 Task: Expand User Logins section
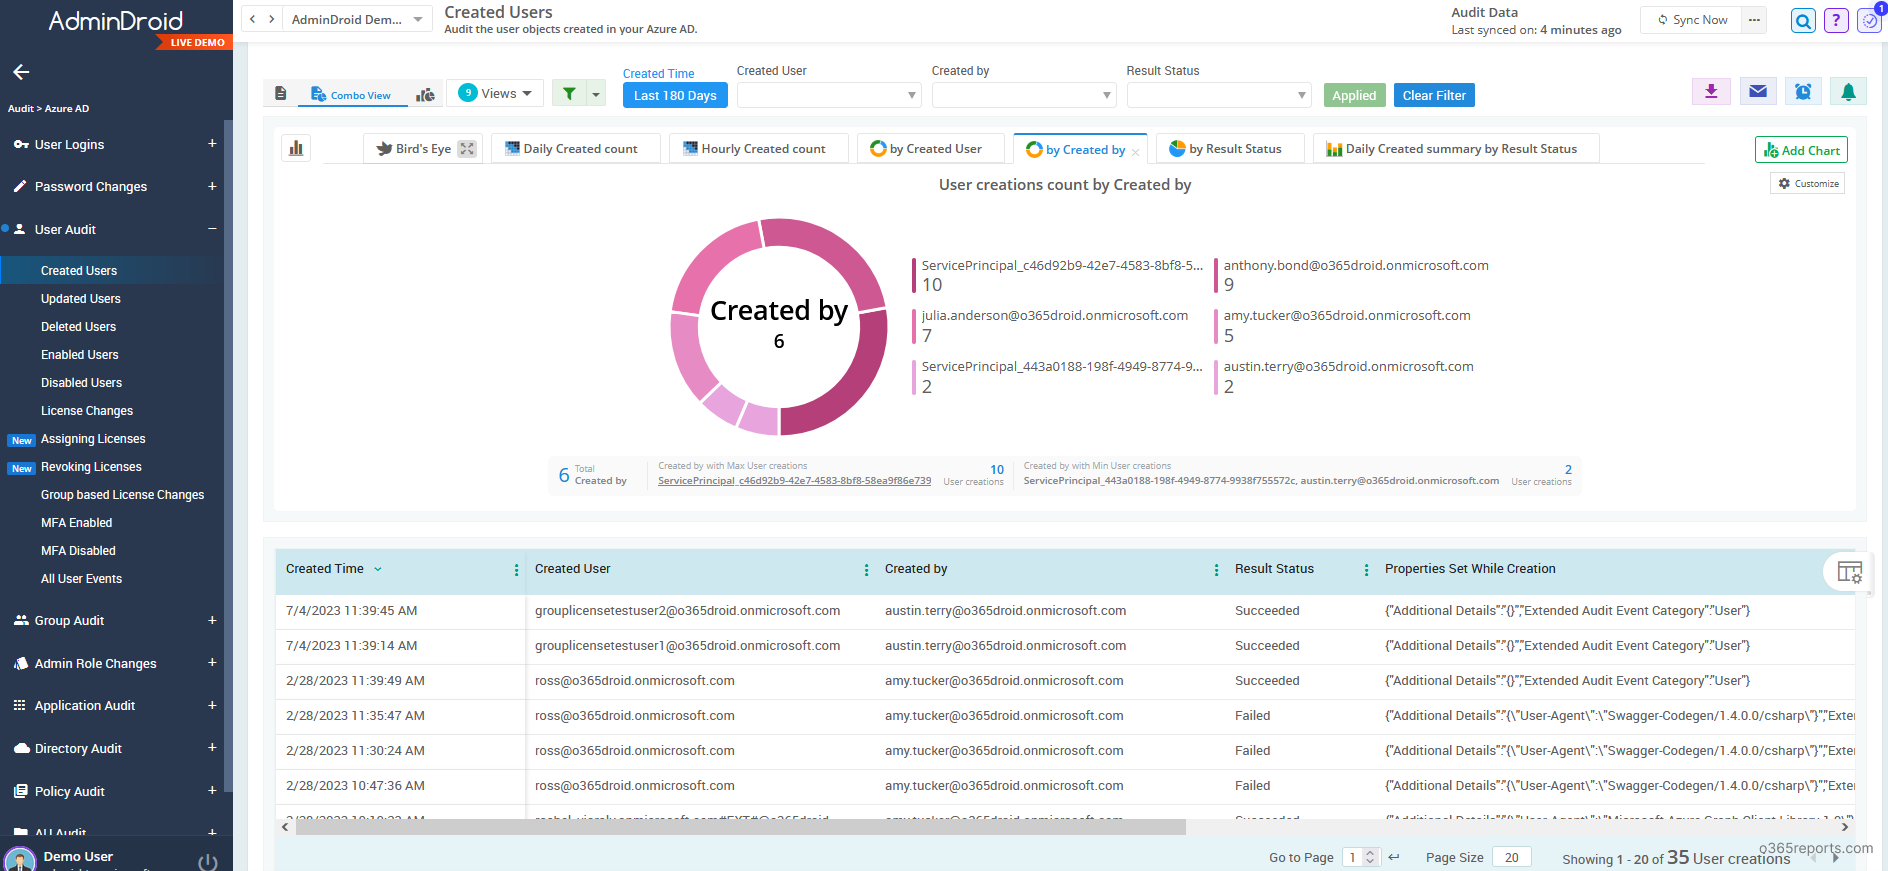tap(212, 144)
